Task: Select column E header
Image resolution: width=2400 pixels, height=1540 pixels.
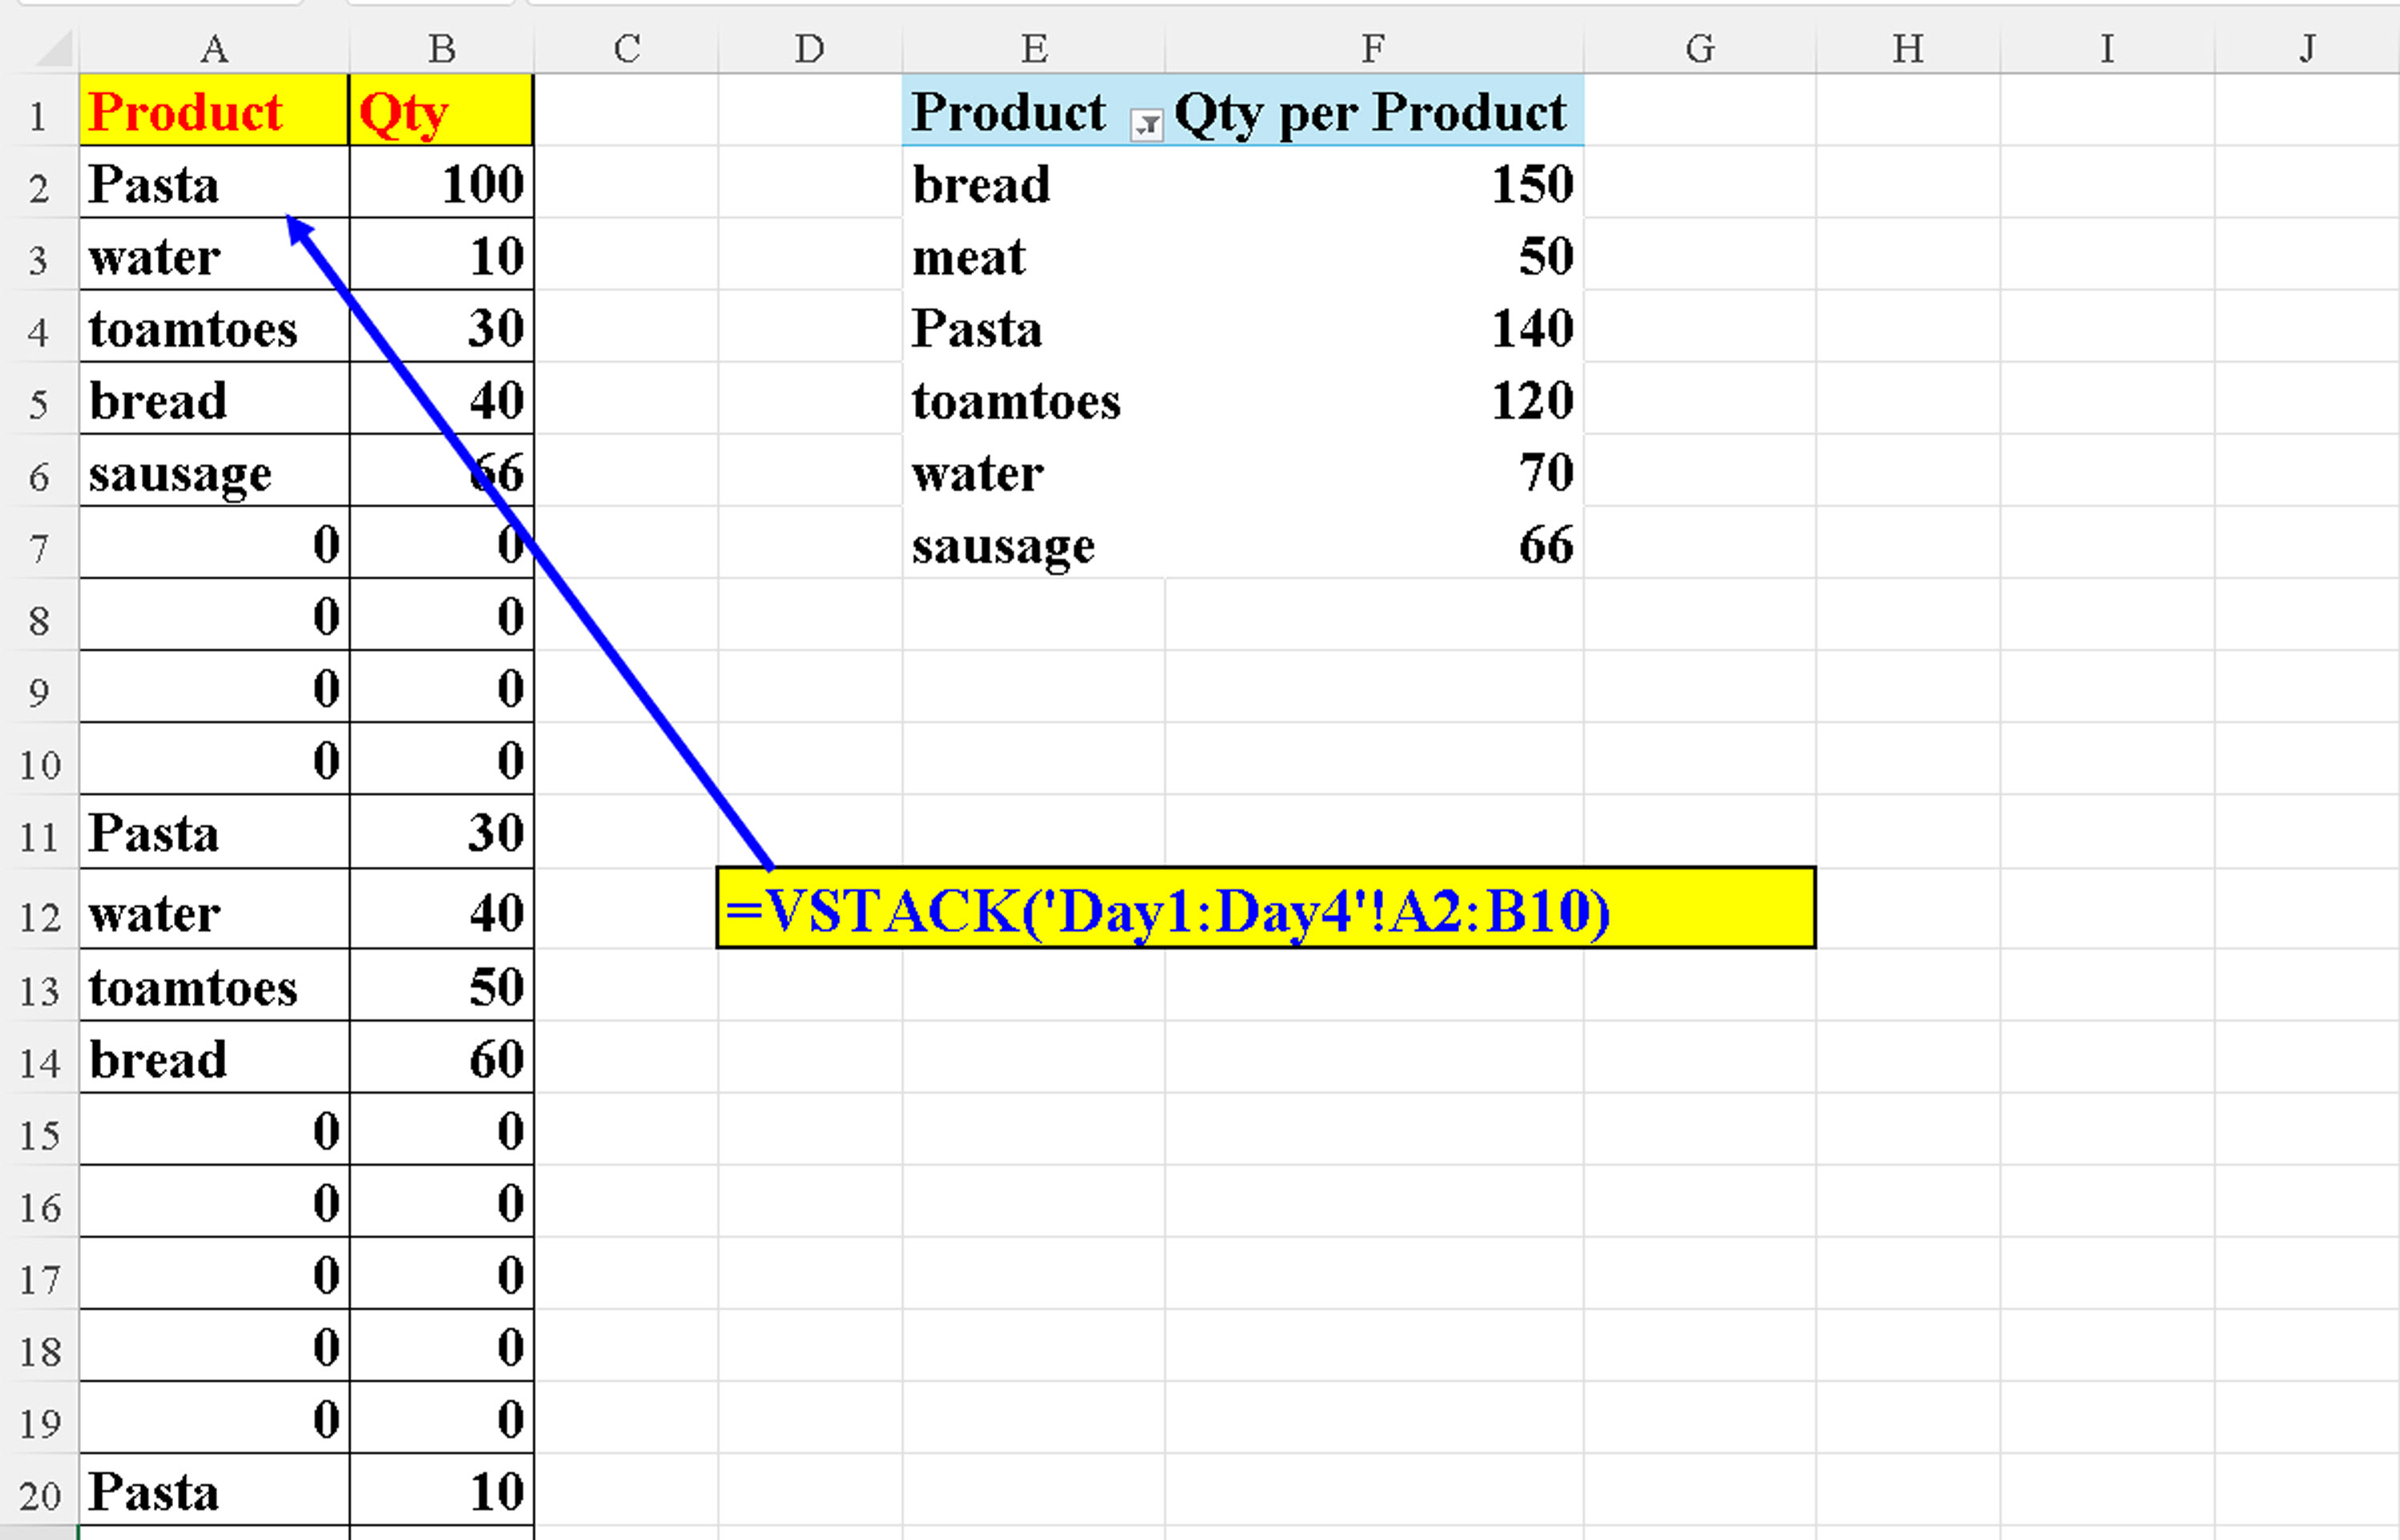Action: 1034,48
